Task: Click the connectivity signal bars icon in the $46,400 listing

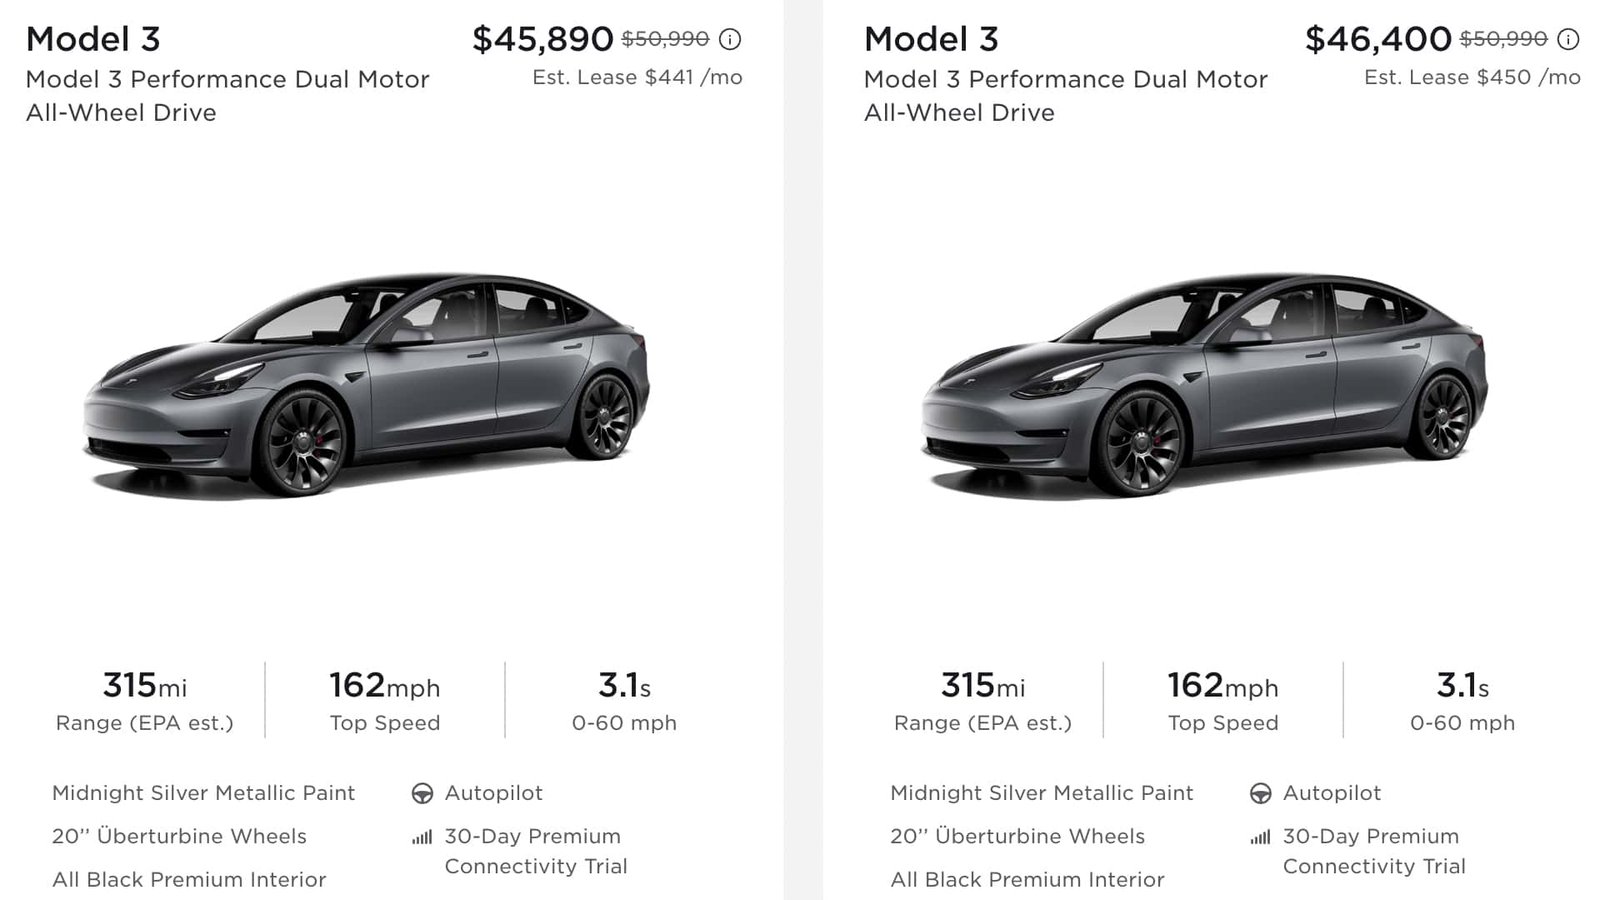Action: tap(1260, 837)
